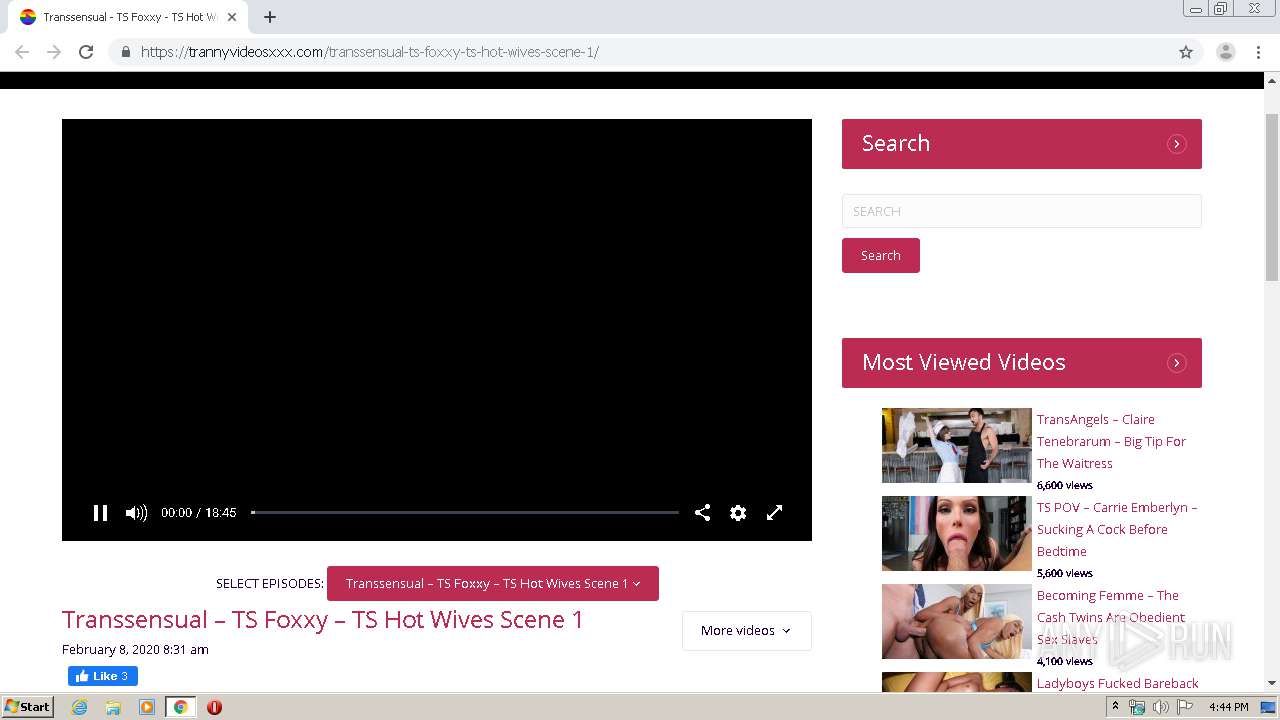Close the current browser tab
This screenshot has height=720, width=1280.
pyautogui.click(x=232, y=17)
